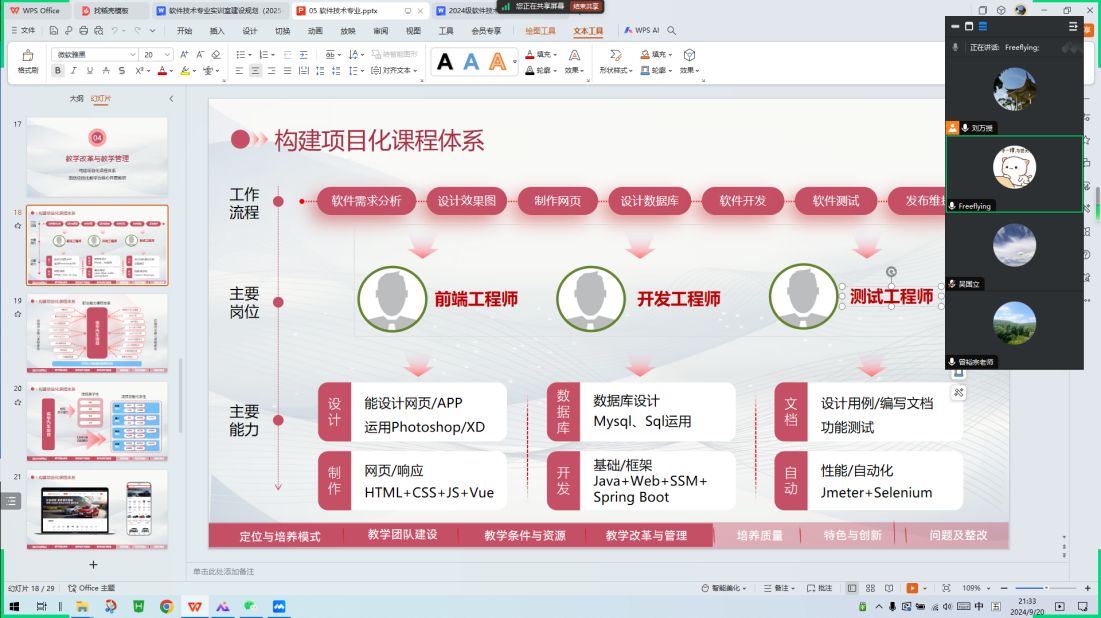Image resolution: width=1101 pixels, height=618 pixels.
Task: Expand the 智能美化 dropdown
Action: 724,588
